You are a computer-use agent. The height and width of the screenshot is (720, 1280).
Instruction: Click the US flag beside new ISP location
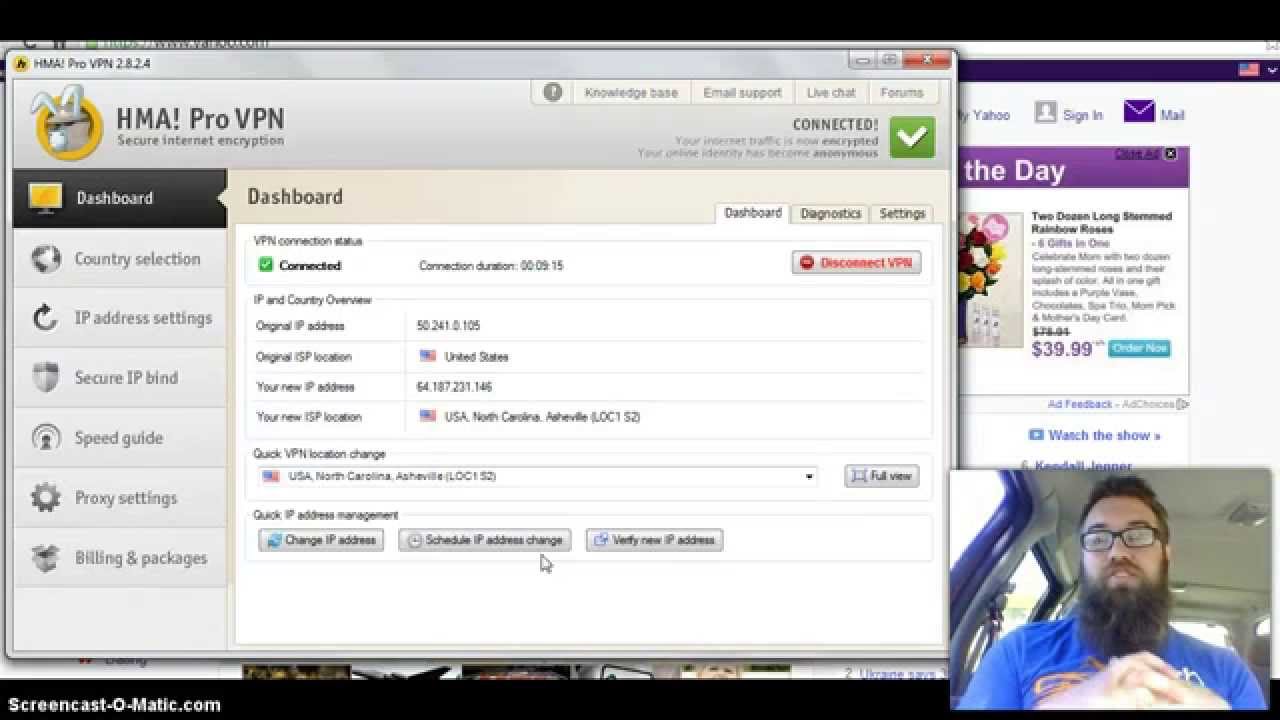tap(428, 416)
